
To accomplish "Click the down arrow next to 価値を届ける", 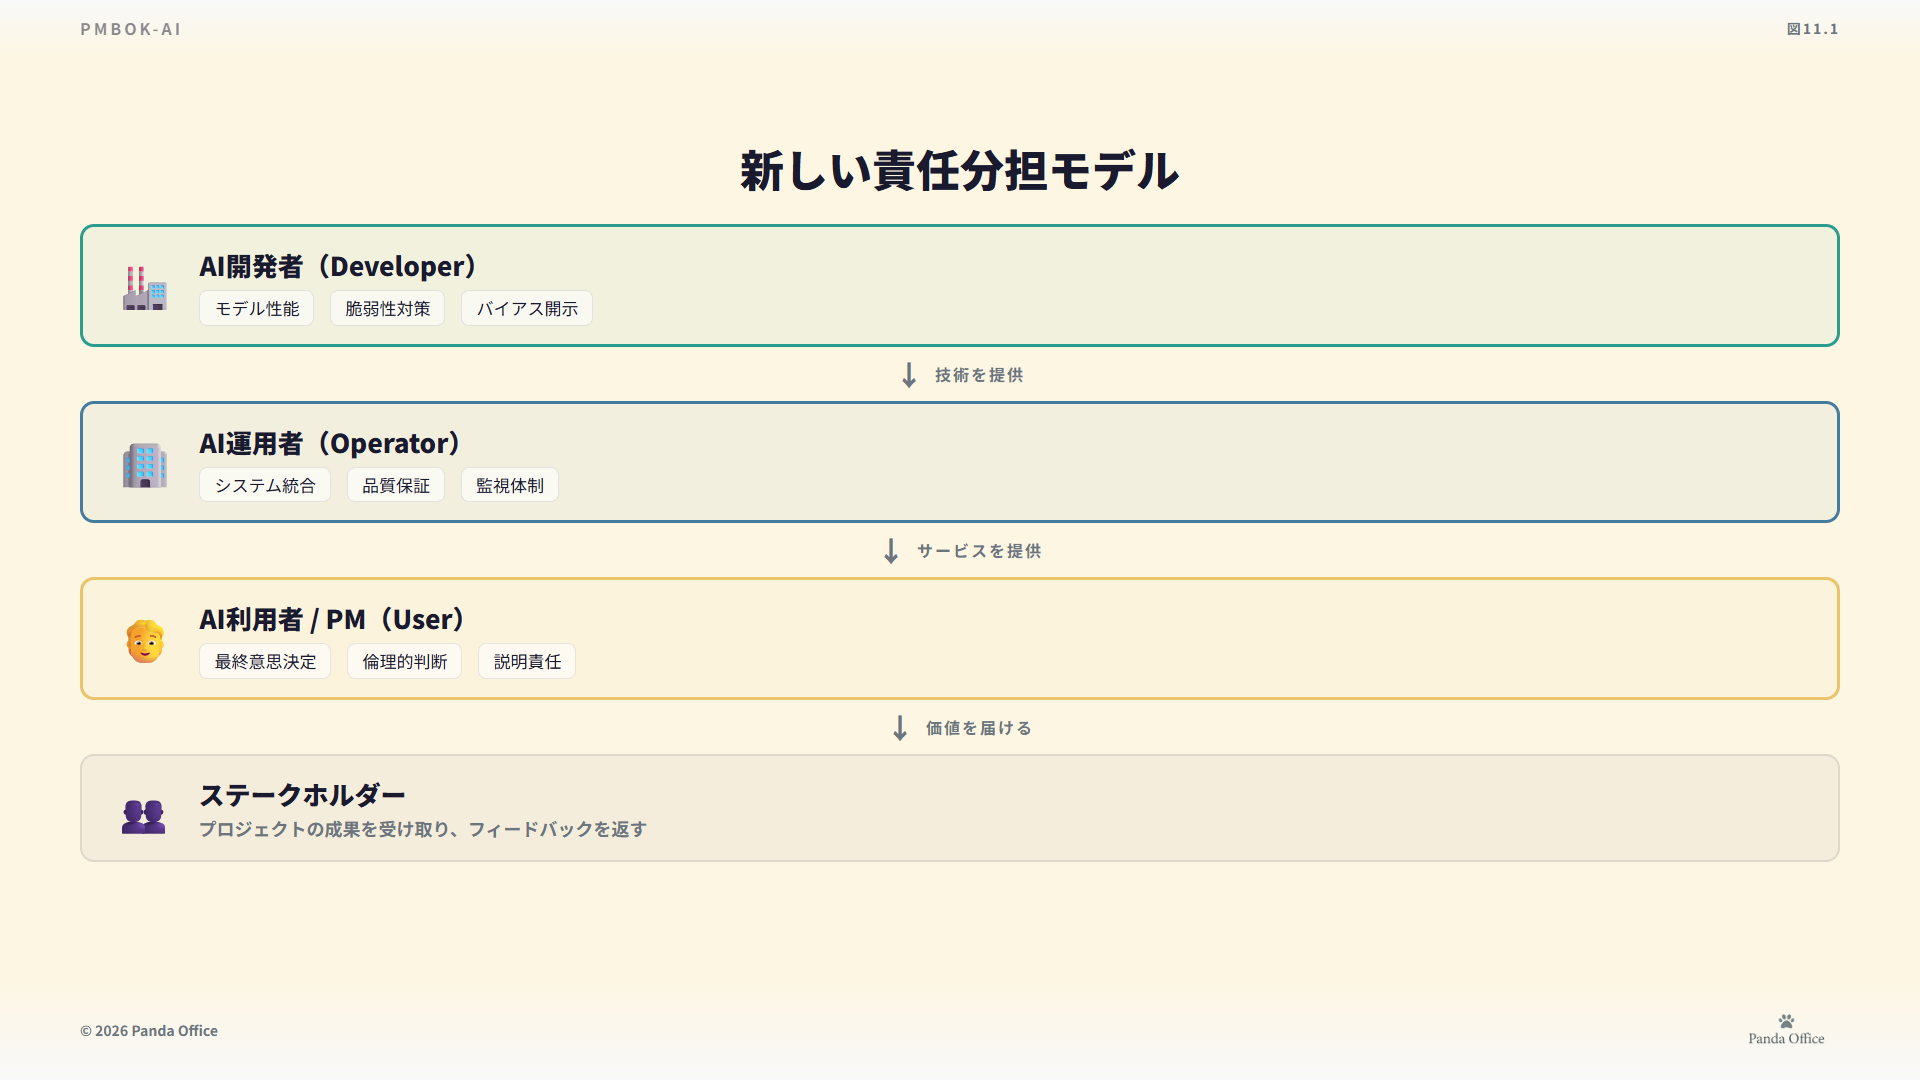I will (900, 728).
